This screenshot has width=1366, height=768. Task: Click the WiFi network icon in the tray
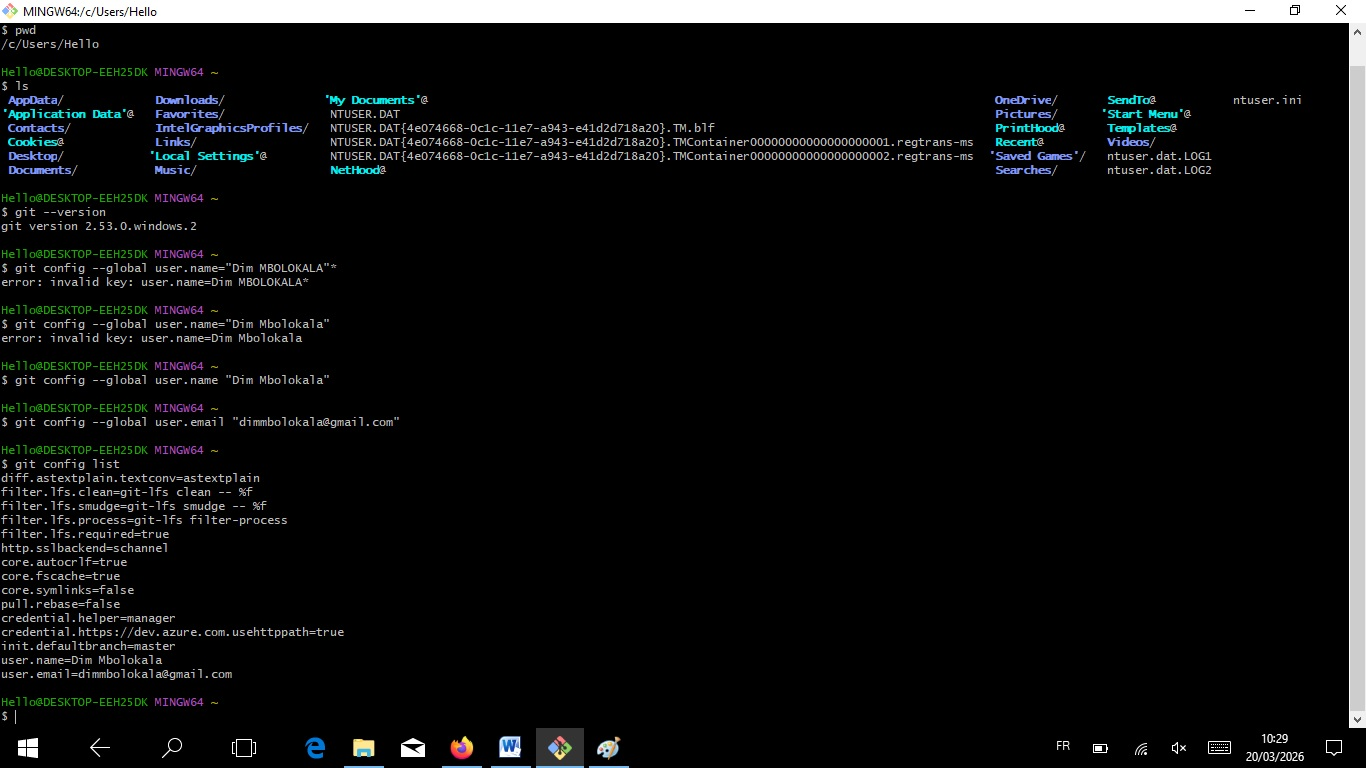click(1140, 748)
